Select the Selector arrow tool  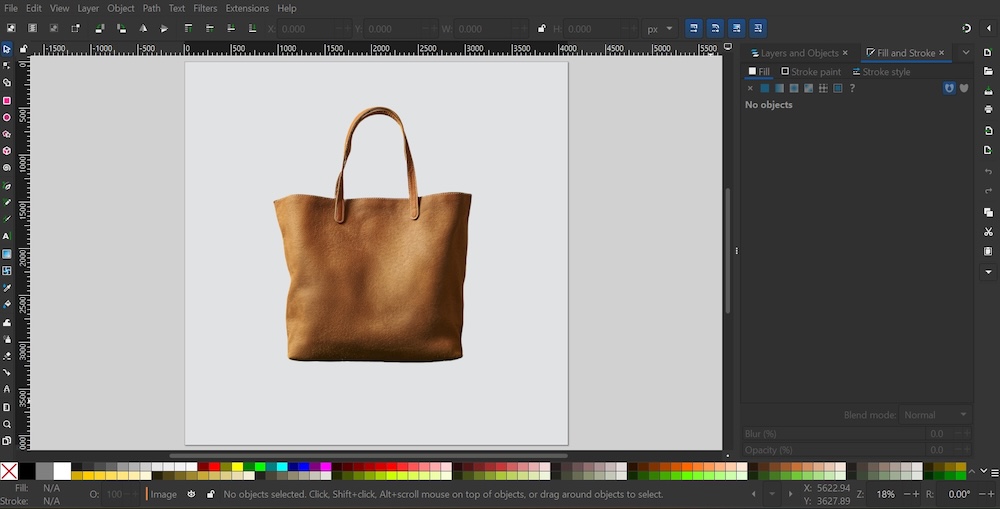7,48
